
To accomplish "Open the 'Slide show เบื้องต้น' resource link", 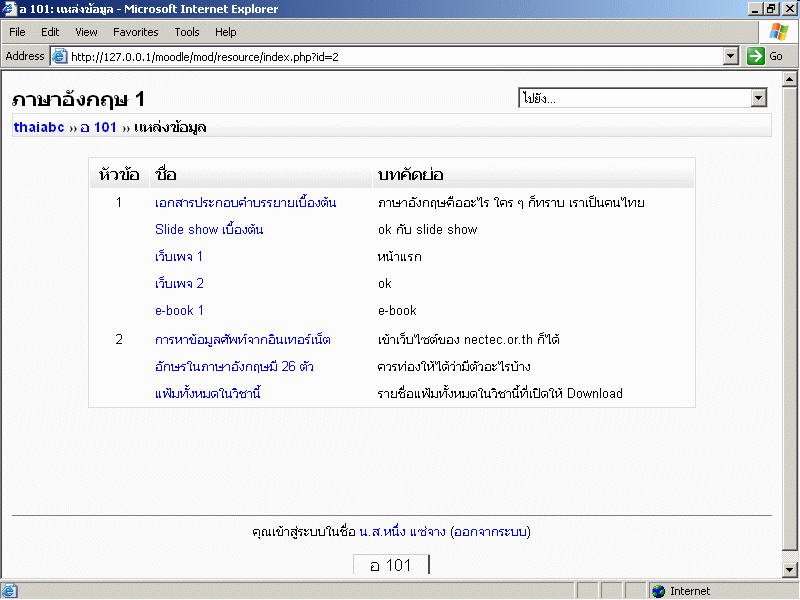I will point(209,230).
